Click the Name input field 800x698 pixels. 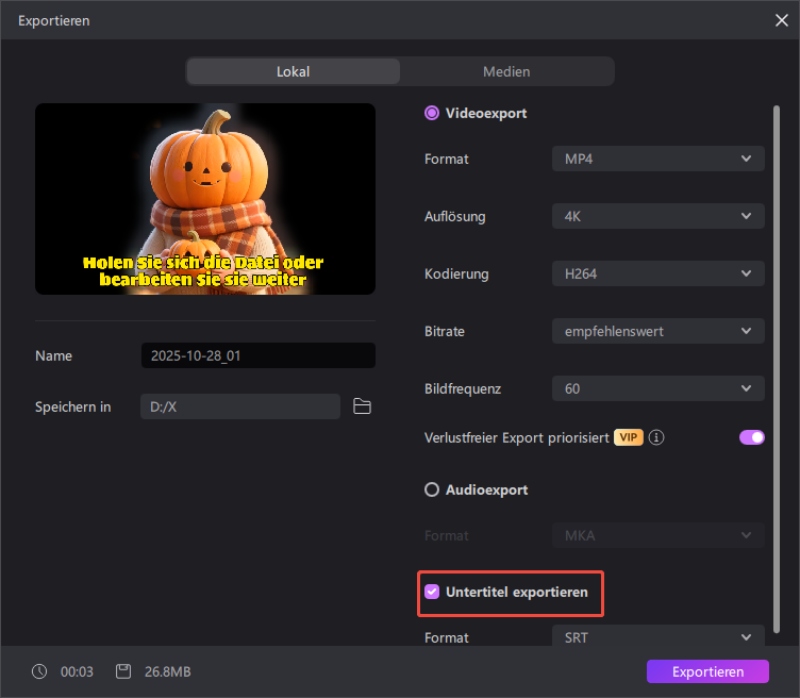[258, 356]
